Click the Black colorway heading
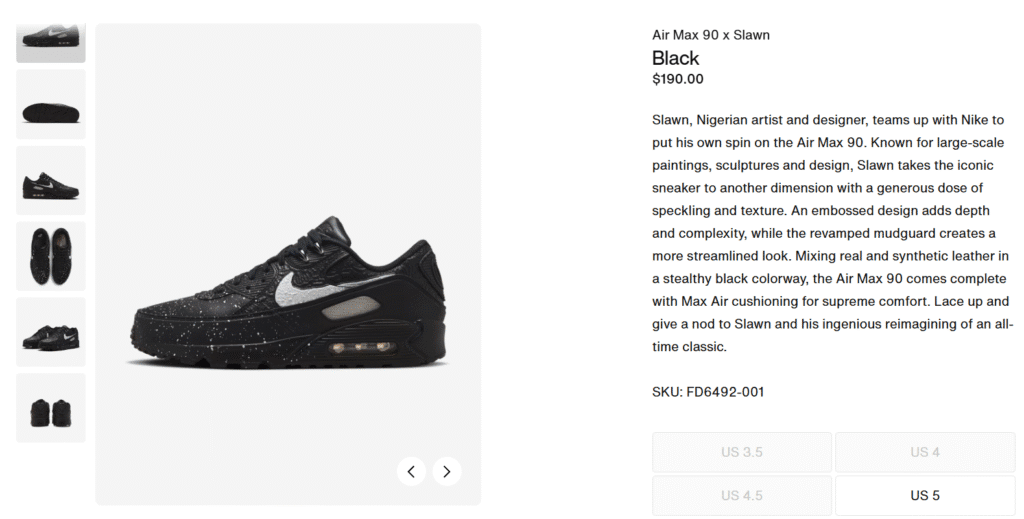The width and height of the screenshot is (1024, 519). coord(675,58)
